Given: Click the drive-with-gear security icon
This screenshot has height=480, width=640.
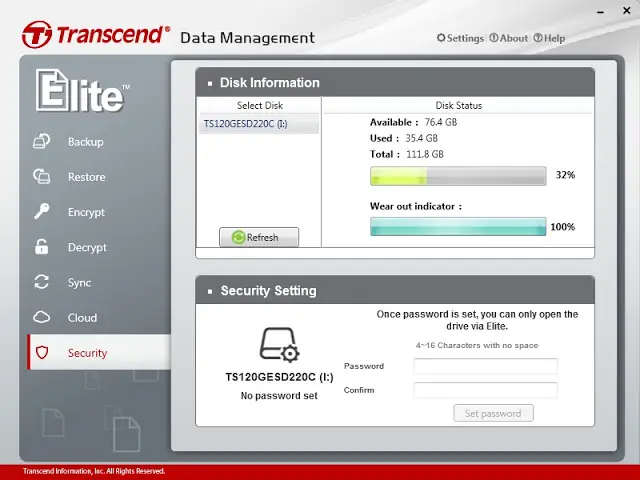Looking at the screenshot, I should click(x=280, y=345).
